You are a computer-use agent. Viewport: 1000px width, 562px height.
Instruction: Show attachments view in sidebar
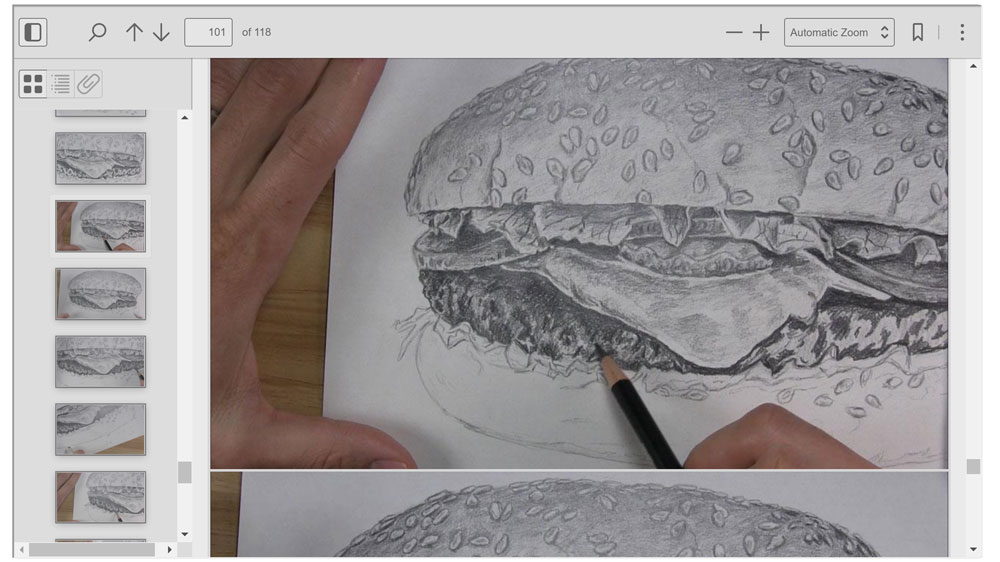point(88,84)
